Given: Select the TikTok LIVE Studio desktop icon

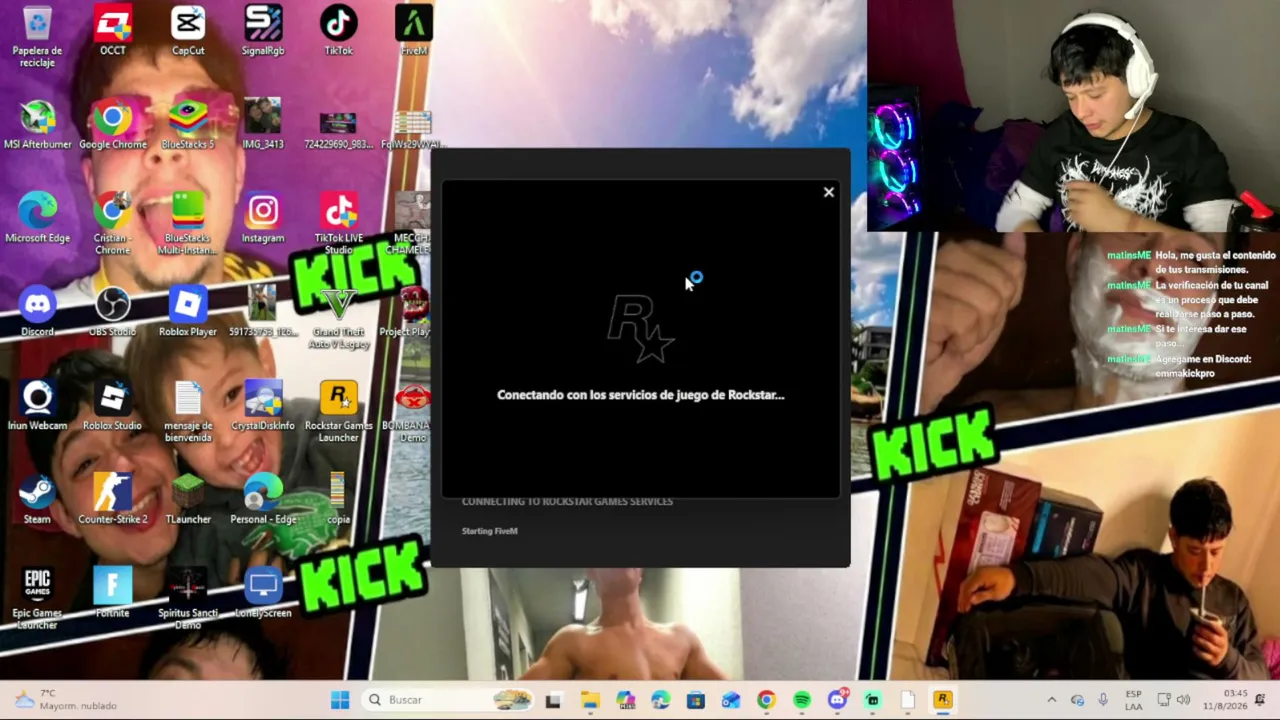Looking at the screenshot, I should coord(338,224).
